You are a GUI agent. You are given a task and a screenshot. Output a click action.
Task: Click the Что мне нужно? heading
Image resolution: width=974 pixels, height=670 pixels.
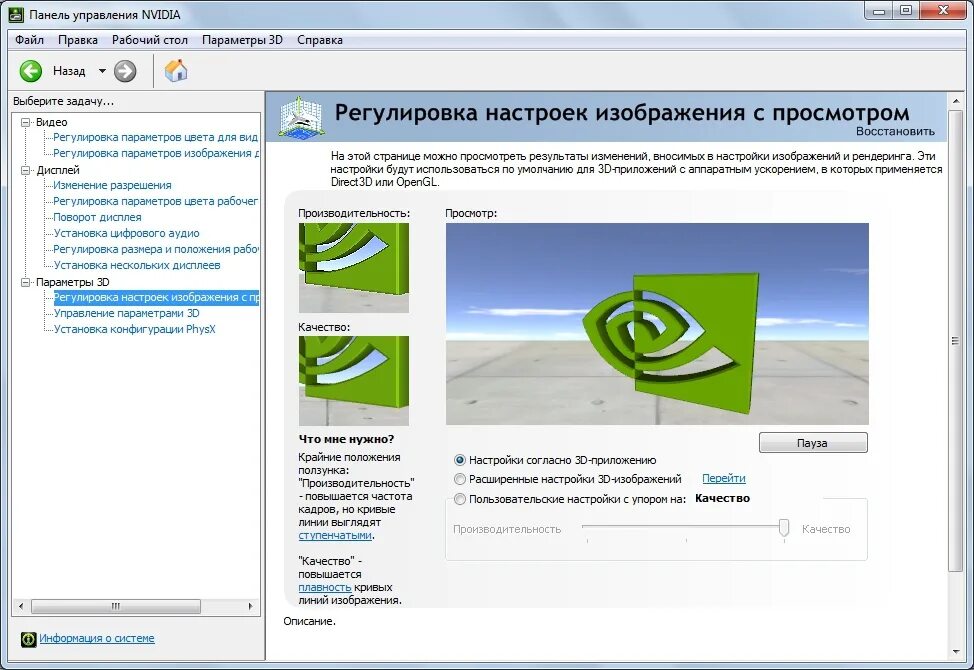tap(346, 439)
